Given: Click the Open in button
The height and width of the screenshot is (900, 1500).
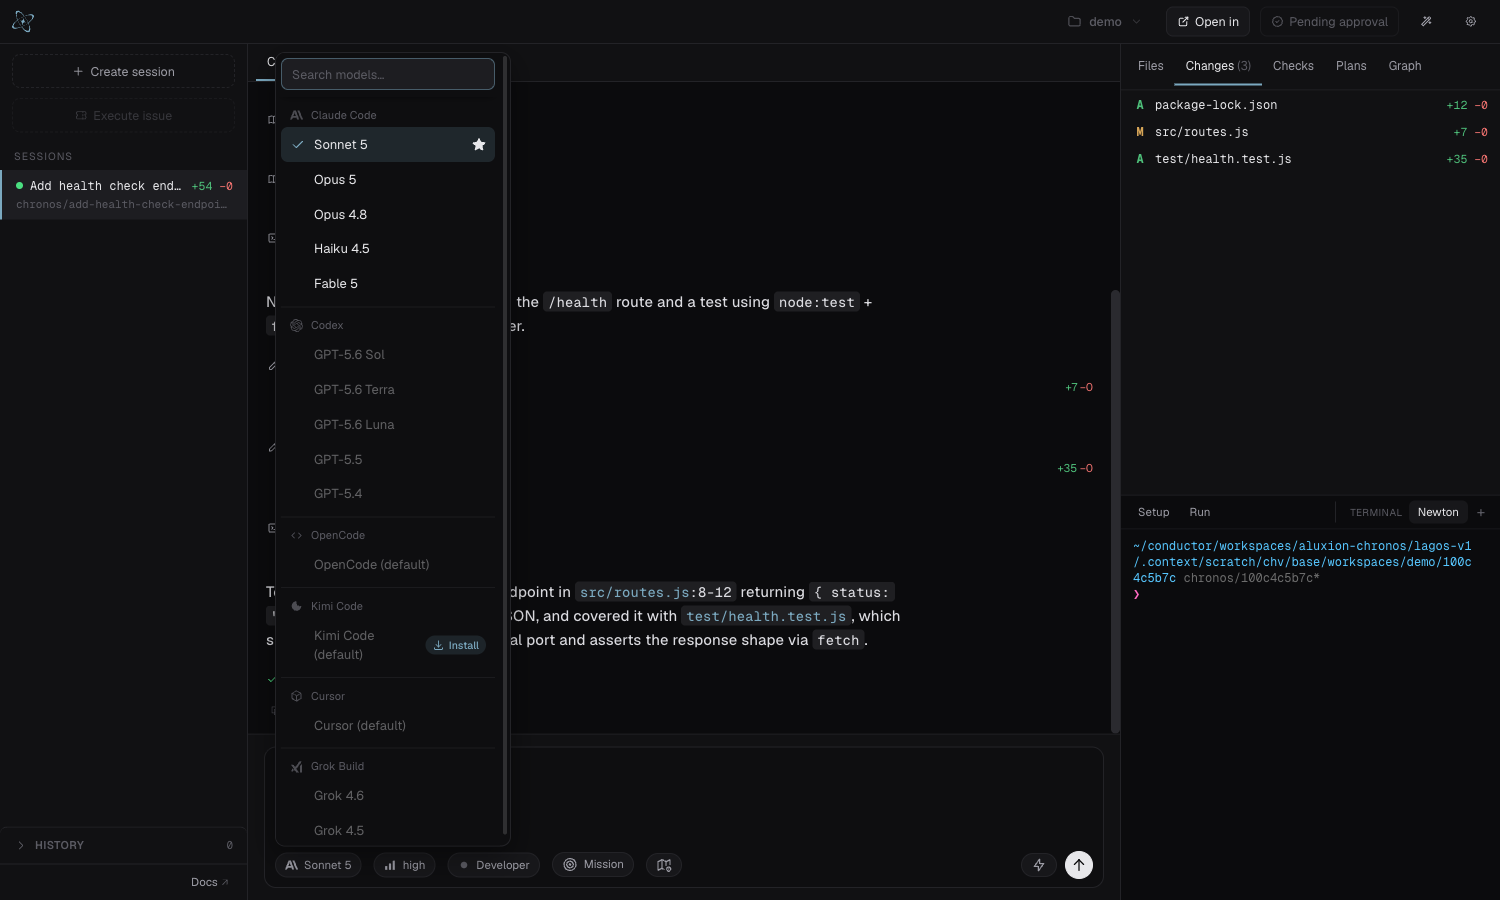Looking at the screenshot, I should (1208, 22).
